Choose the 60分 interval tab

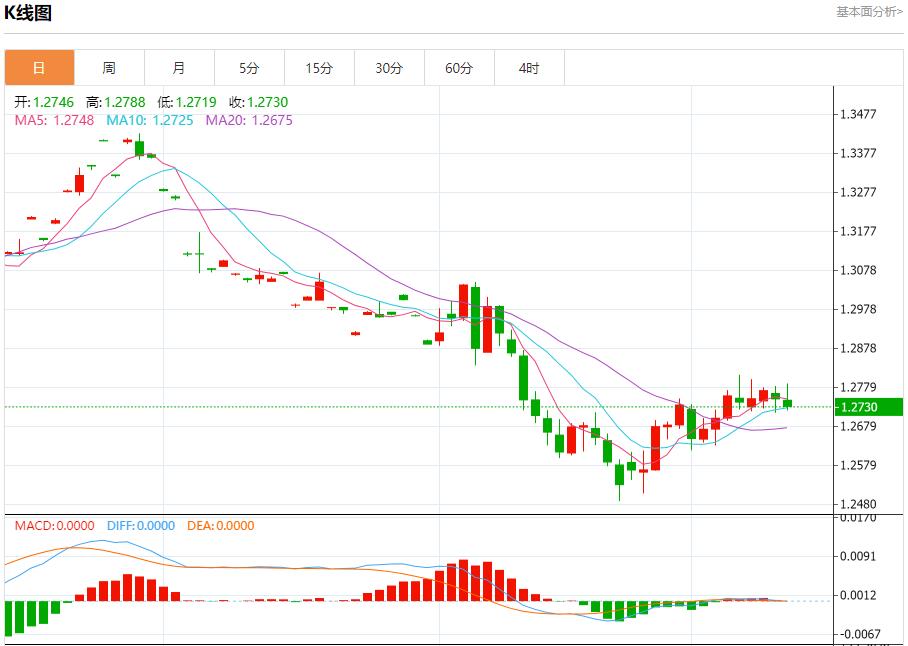[459, 68]
